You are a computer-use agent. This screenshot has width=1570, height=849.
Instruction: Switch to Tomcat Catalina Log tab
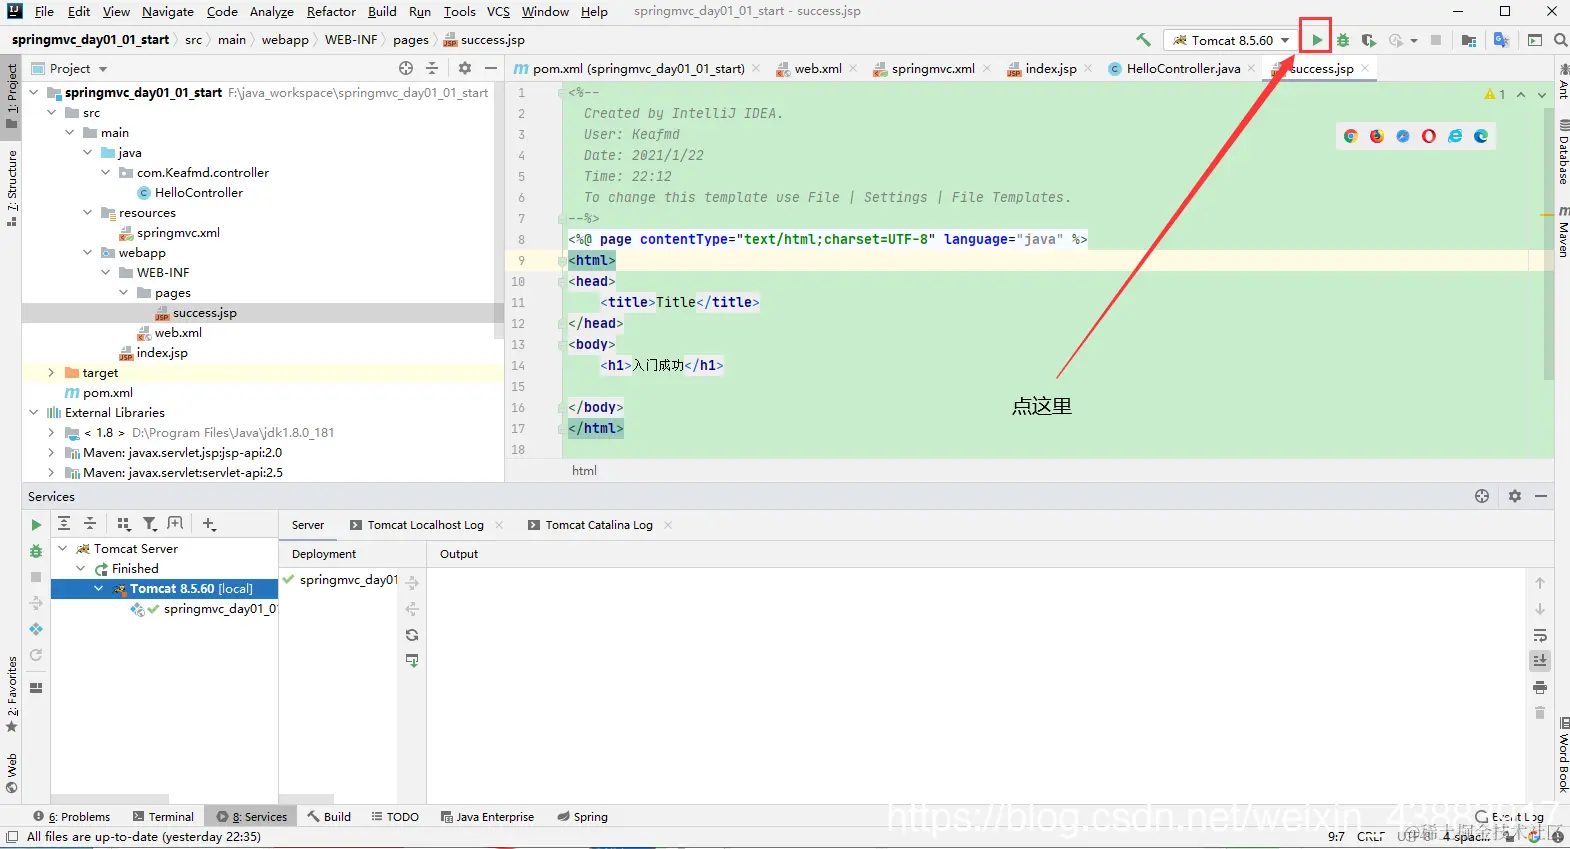(599, 525)
